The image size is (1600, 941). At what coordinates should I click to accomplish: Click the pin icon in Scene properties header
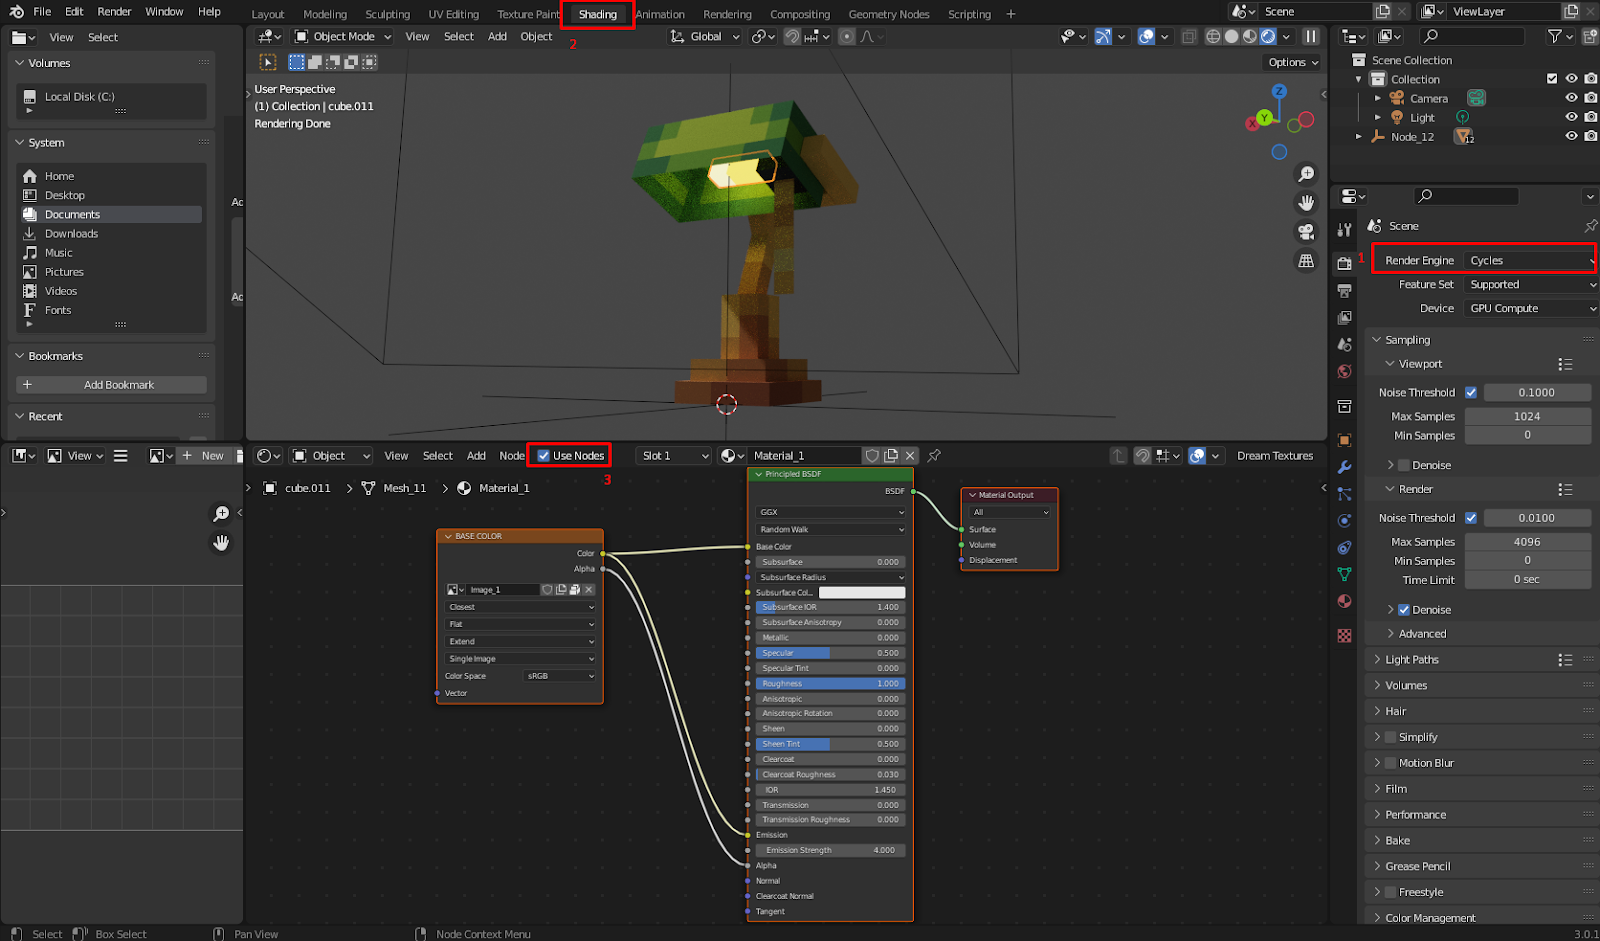coord(1590,226)
